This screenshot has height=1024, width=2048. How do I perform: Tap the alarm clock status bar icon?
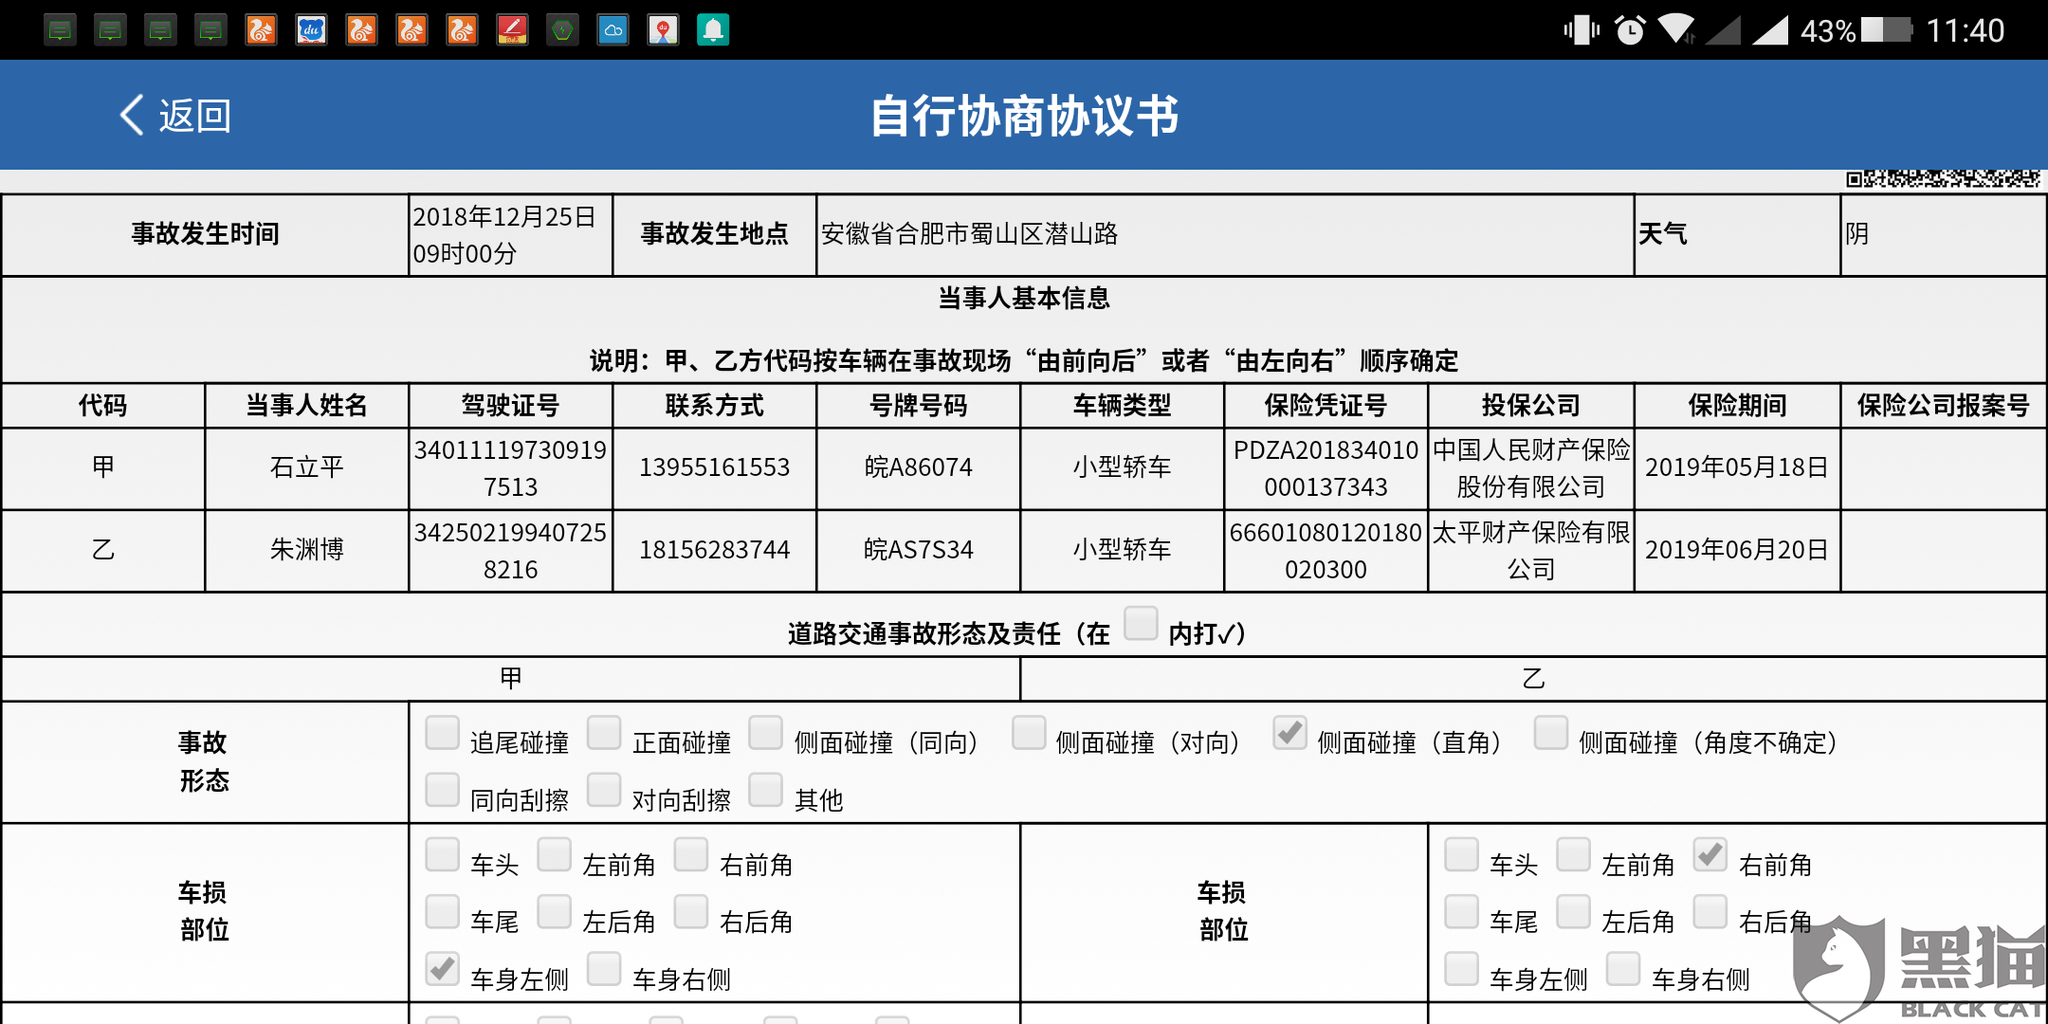point(1630,29)
